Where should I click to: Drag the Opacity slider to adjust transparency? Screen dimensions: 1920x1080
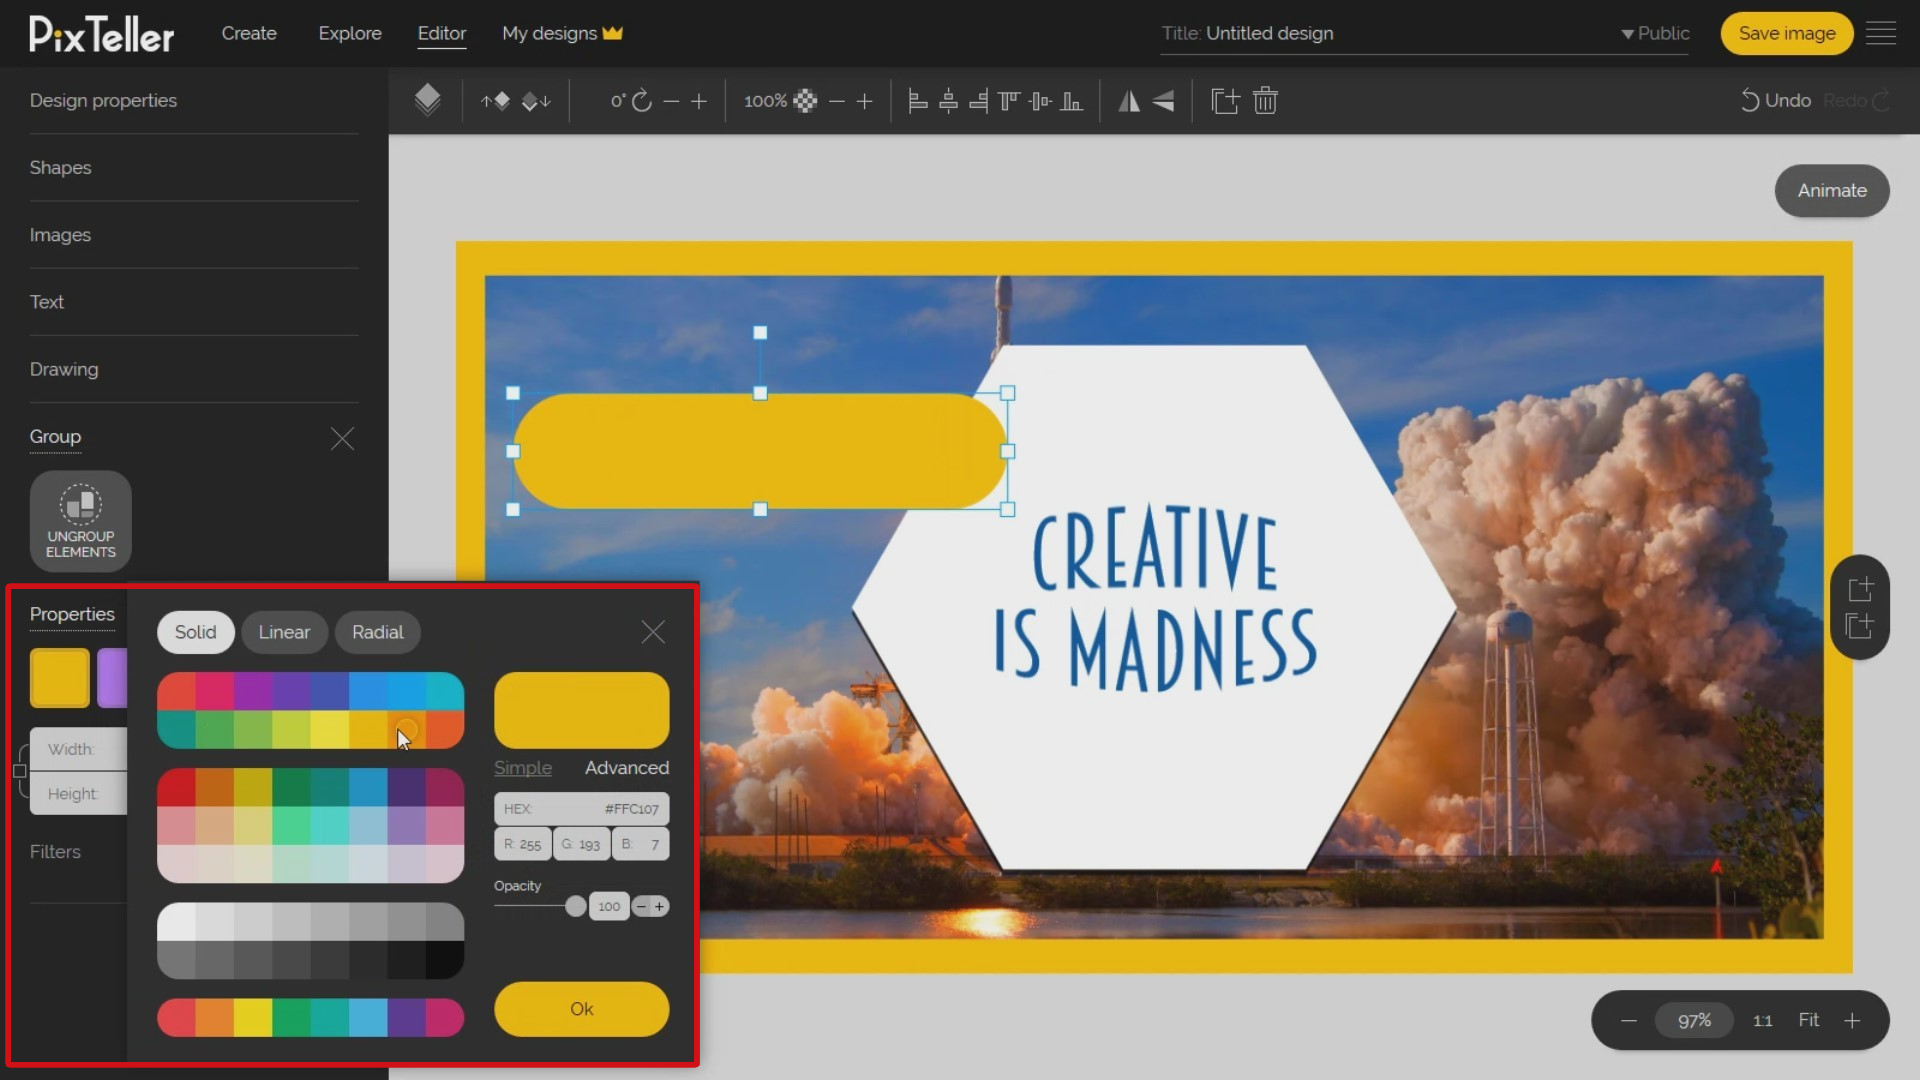pos(575,906)
